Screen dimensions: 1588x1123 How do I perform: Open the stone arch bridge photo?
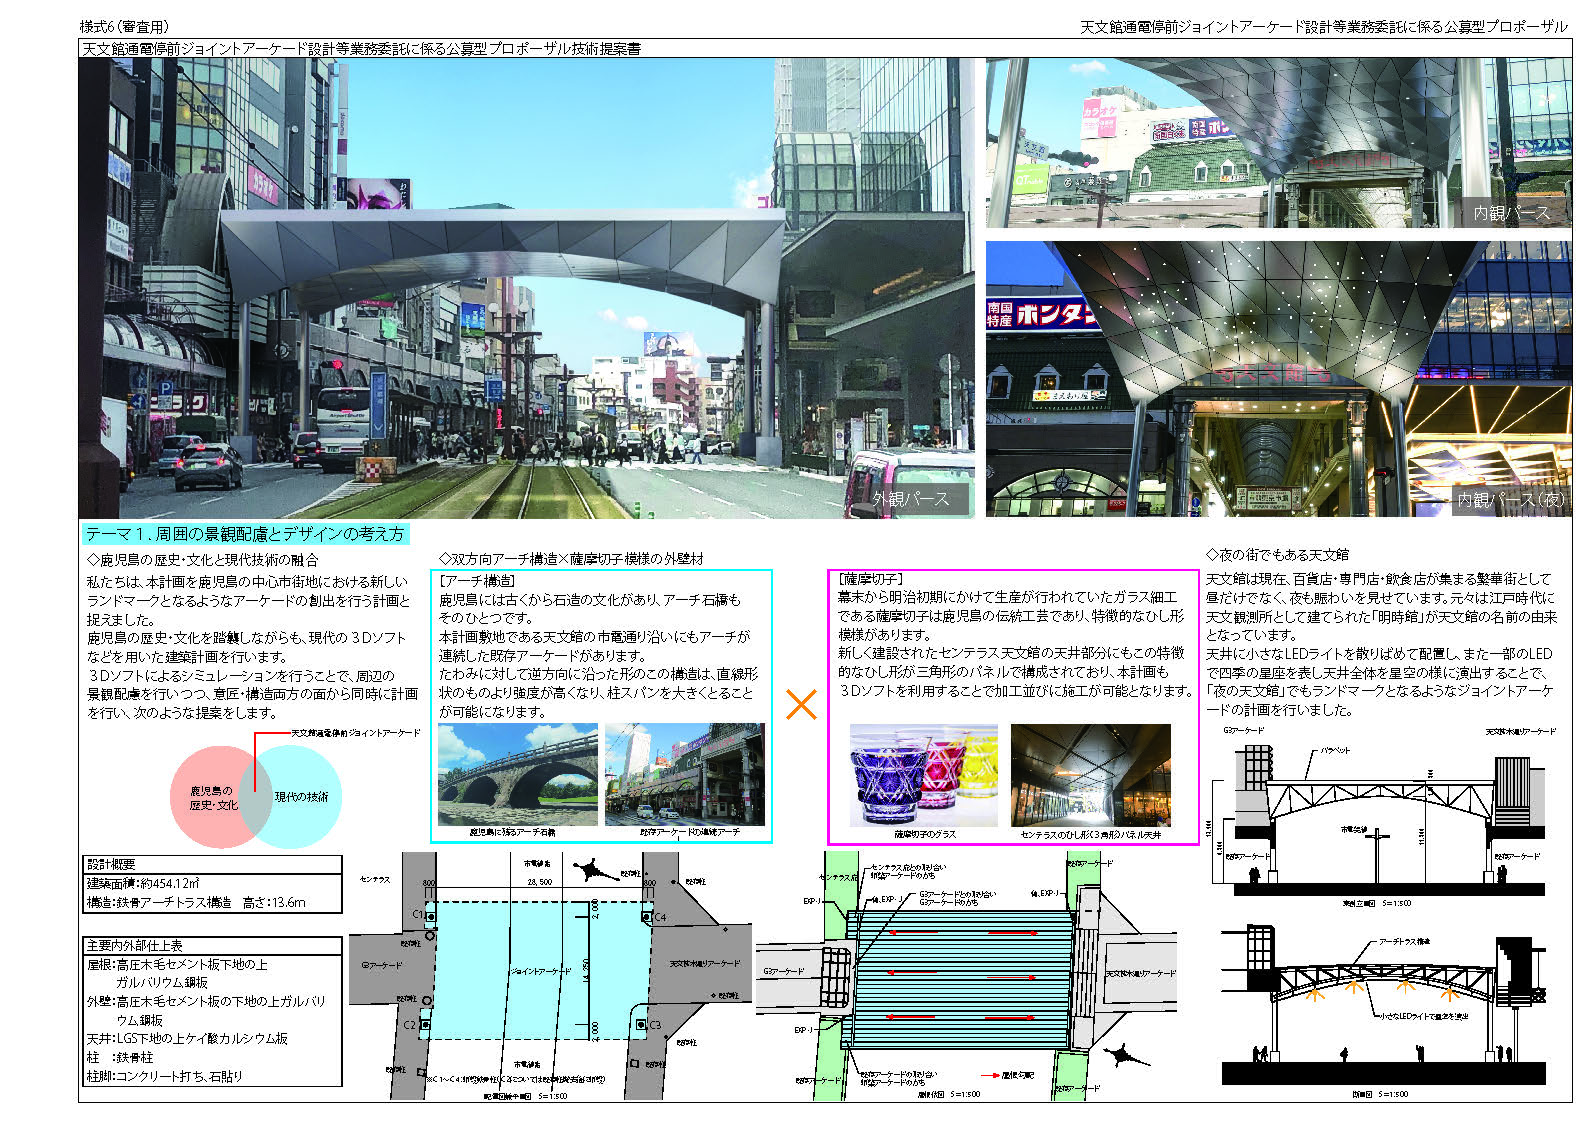517,774
